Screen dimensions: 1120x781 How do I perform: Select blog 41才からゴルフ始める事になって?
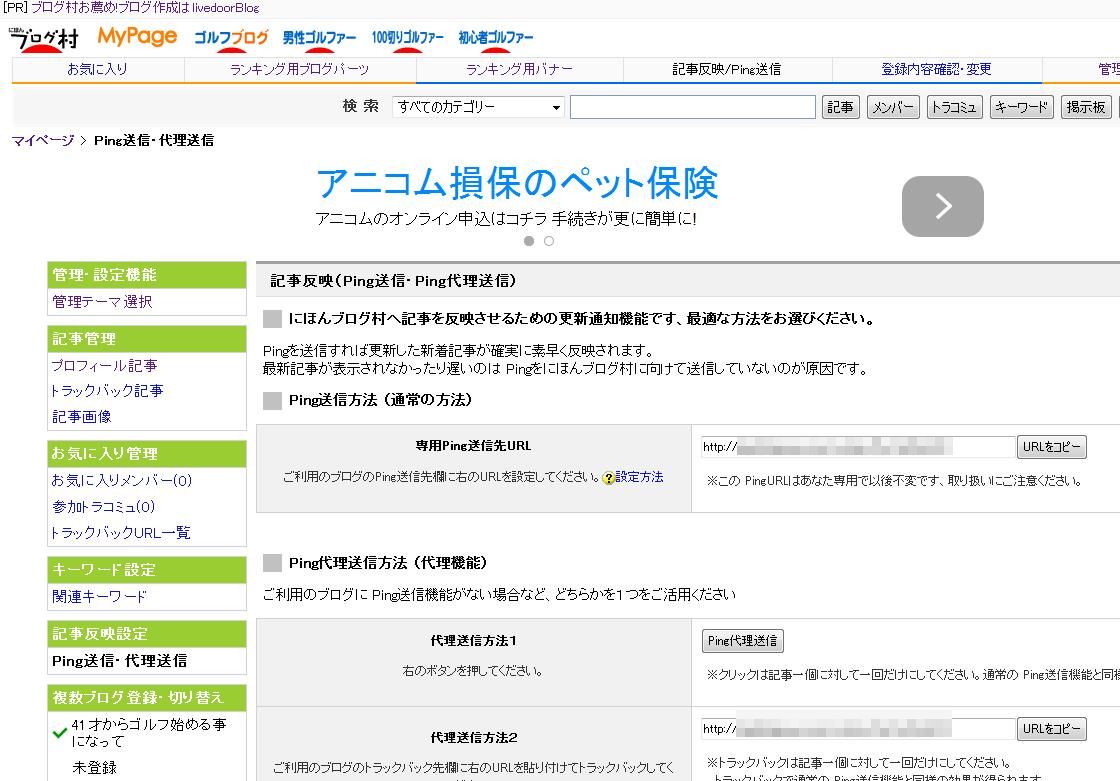149,732
